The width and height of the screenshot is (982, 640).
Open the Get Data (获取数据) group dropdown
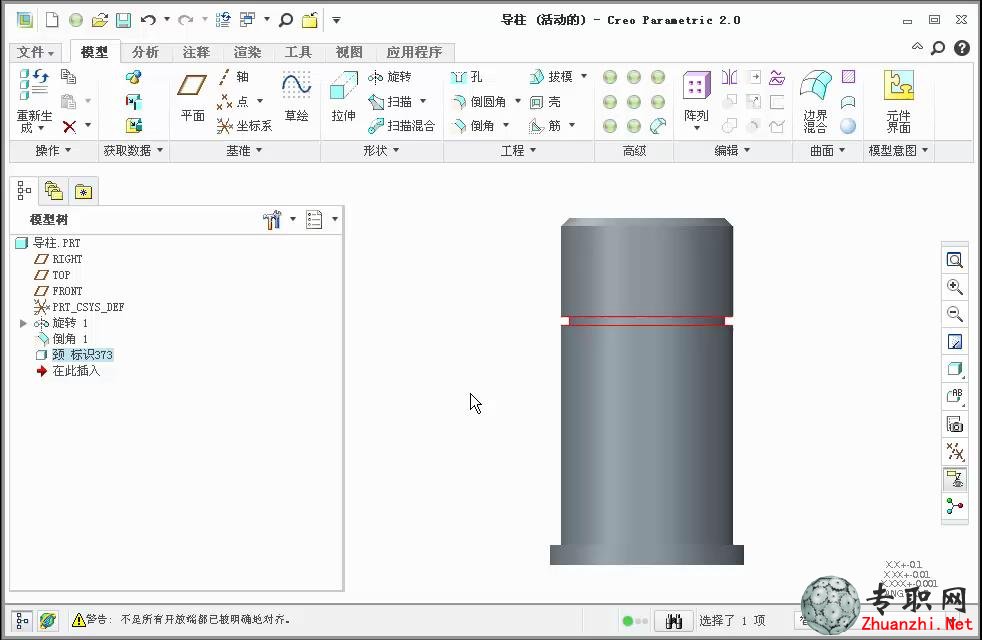pos(133,150)
